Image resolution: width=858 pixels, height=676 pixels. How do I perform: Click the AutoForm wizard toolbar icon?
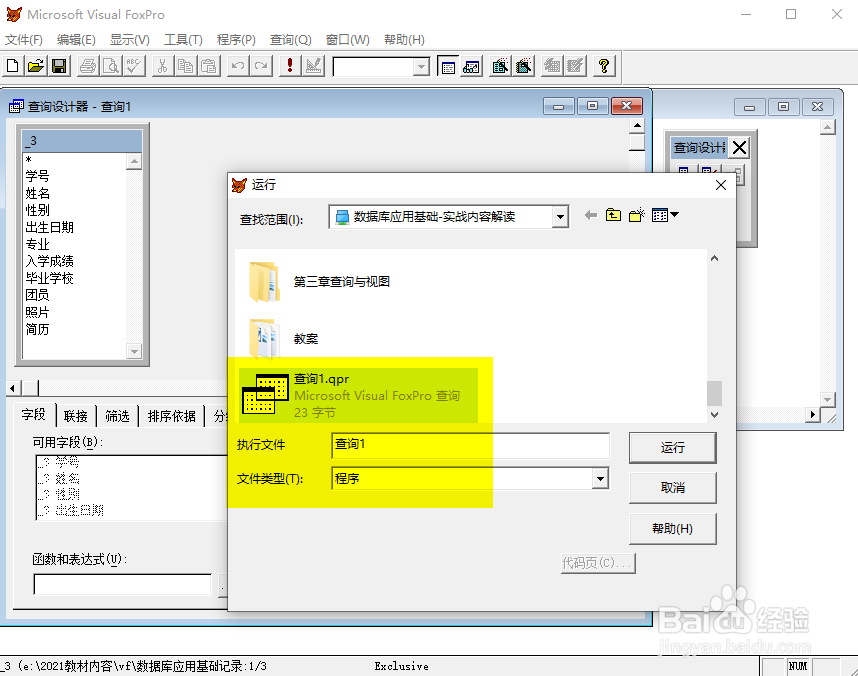(552, 66)
